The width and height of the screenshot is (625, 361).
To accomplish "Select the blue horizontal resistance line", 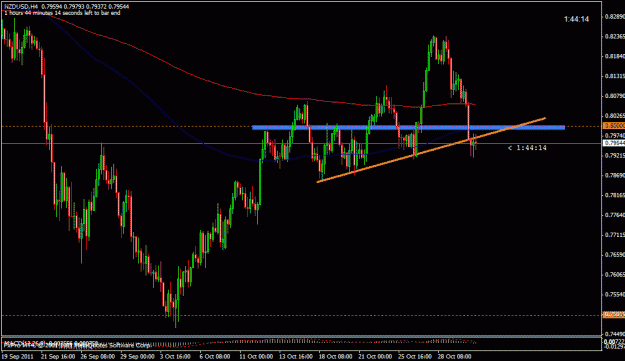I will pos(408,128).
